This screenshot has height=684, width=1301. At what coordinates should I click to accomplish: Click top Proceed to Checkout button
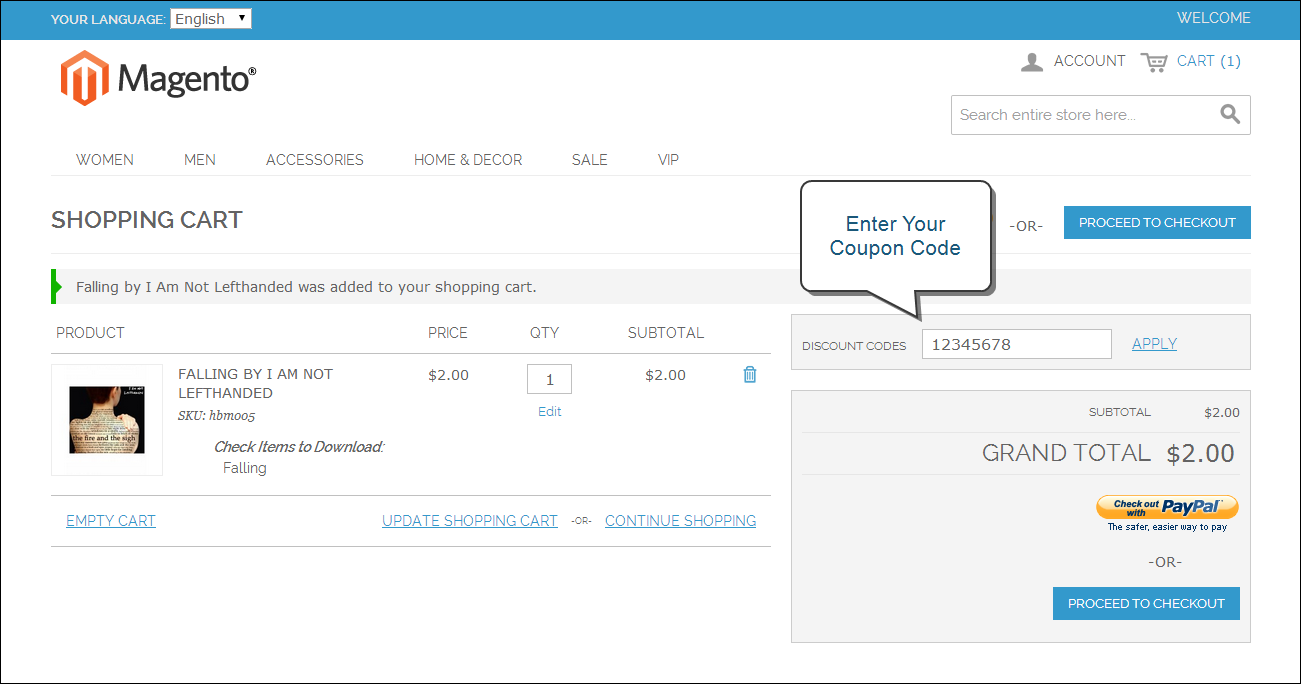(x=1157, y=223)
